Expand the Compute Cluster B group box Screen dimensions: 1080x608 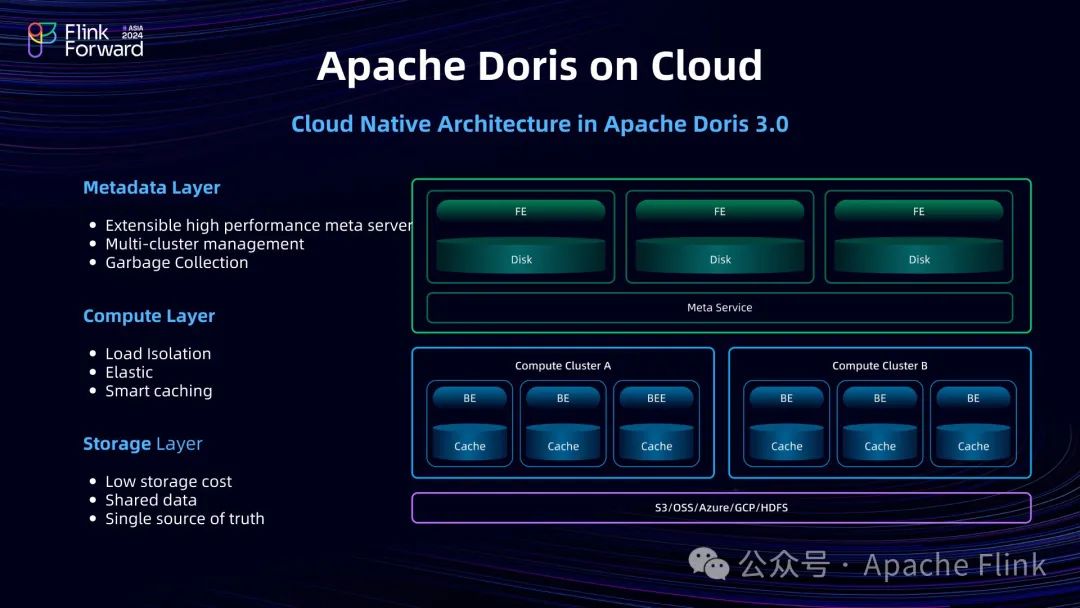(x=879, y=366)
